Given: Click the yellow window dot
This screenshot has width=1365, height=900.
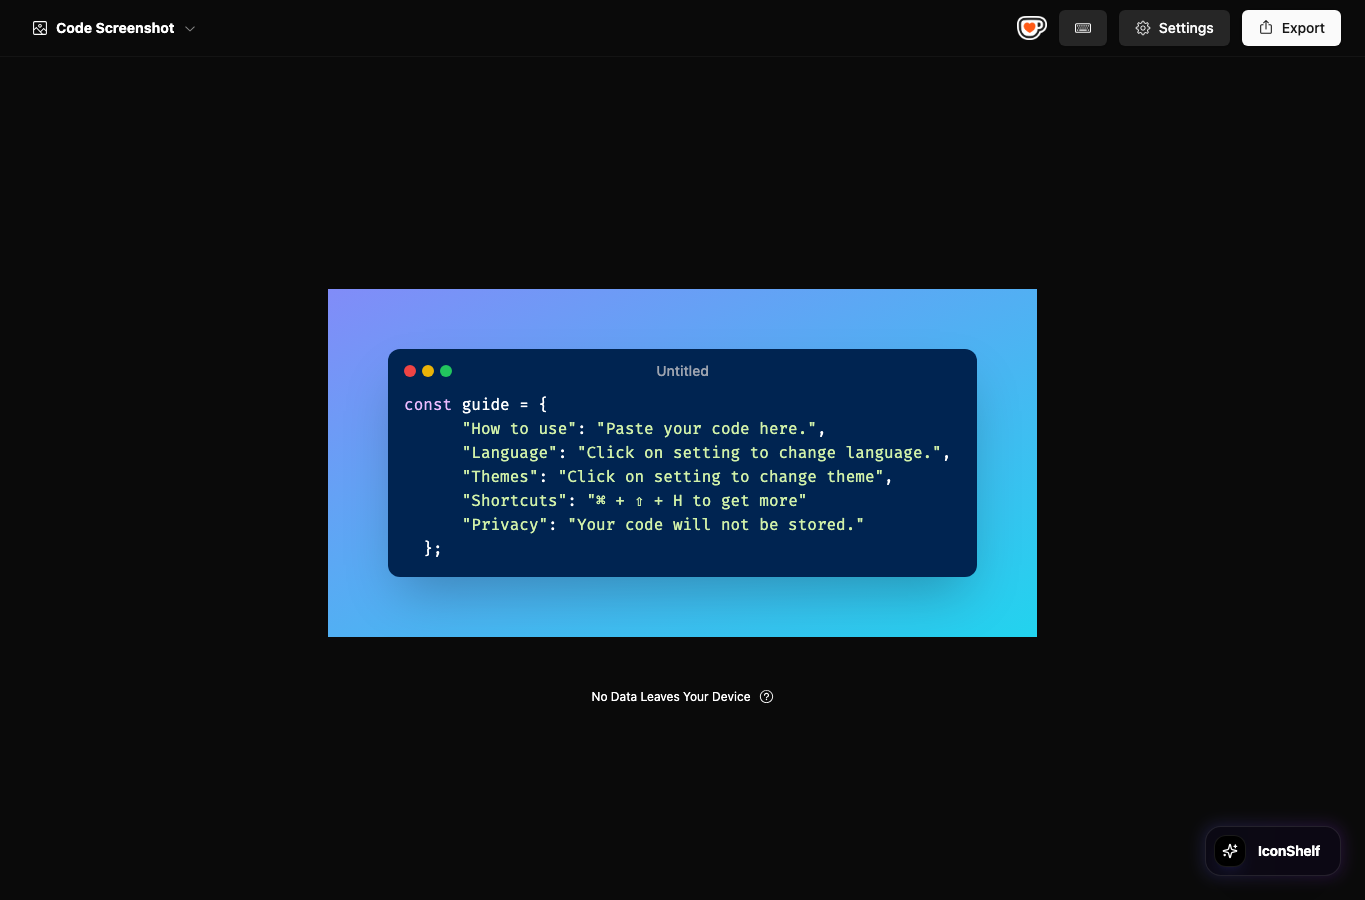Looking at the screenshot, I should point(428,371).
